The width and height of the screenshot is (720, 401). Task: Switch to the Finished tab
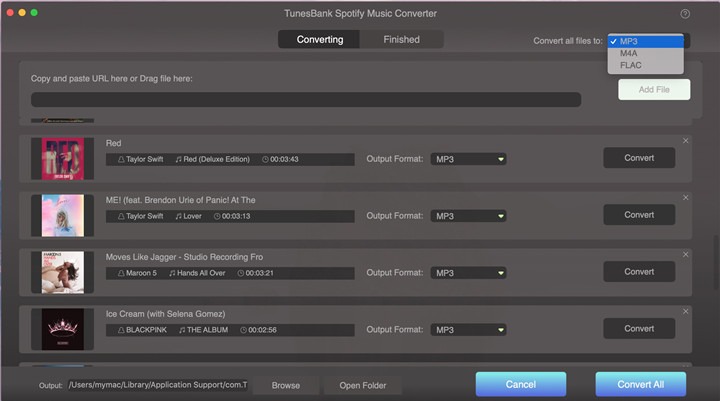coord(401,40)
